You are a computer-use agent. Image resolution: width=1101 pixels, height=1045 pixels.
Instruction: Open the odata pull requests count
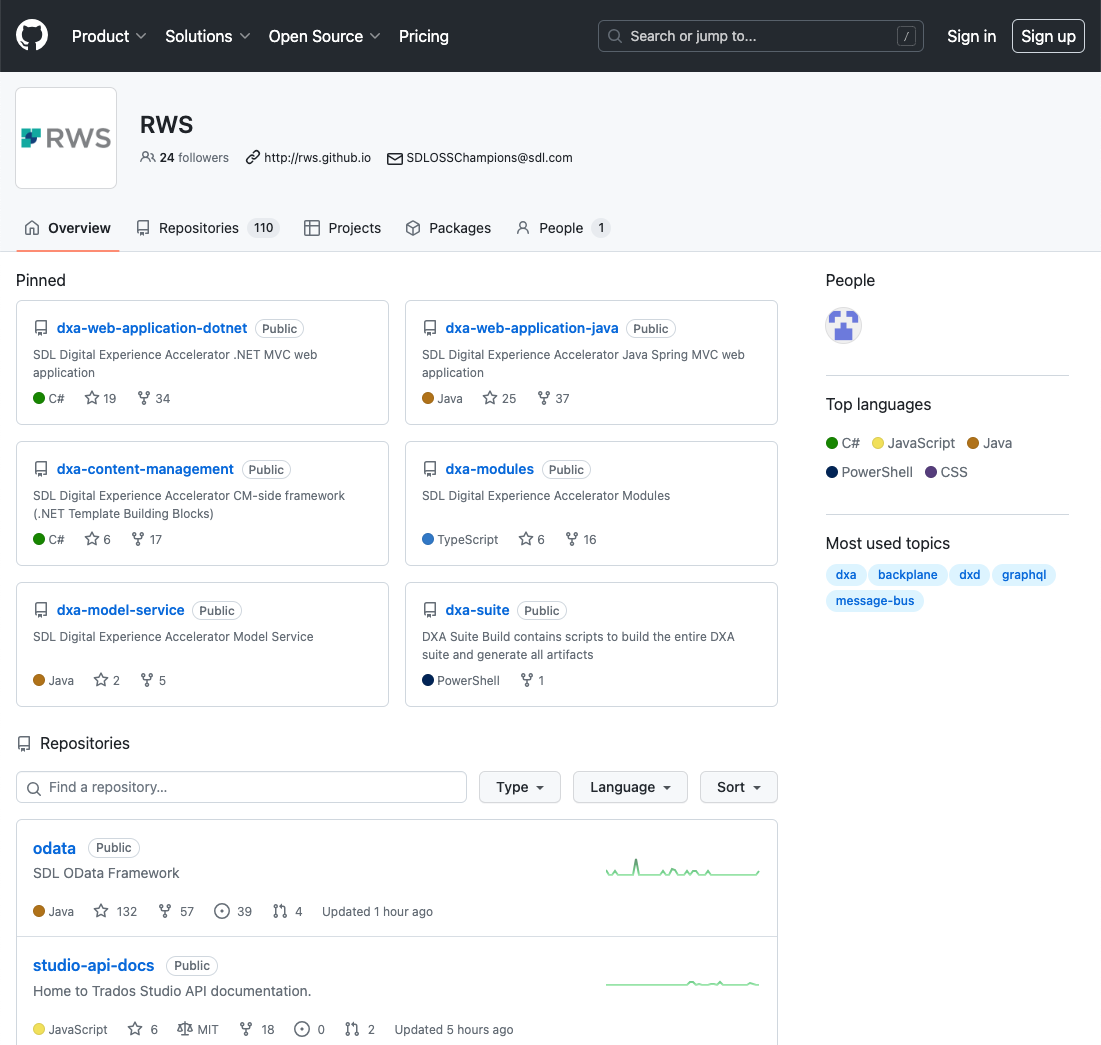tap(288, 911)
